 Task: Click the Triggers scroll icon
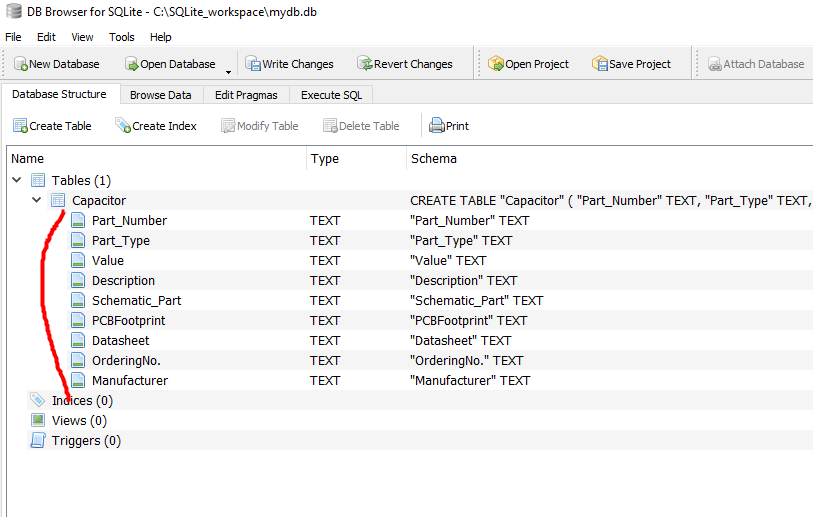click(x=38, y=440)
